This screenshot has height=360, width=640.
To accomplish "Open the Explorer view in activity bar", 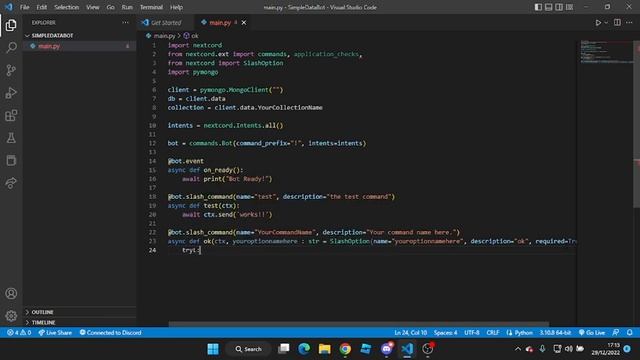I will click(x=11, y=25).
